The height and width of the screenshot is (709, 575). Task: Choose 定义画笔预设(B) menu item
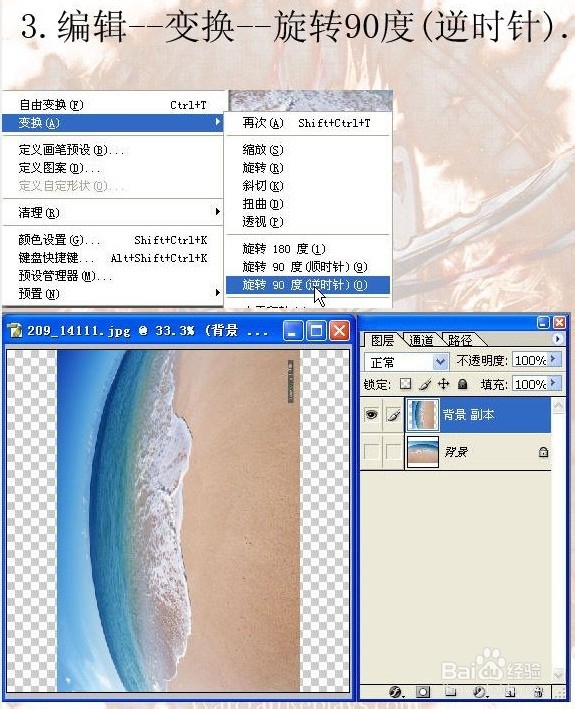(x=113, y=150)
